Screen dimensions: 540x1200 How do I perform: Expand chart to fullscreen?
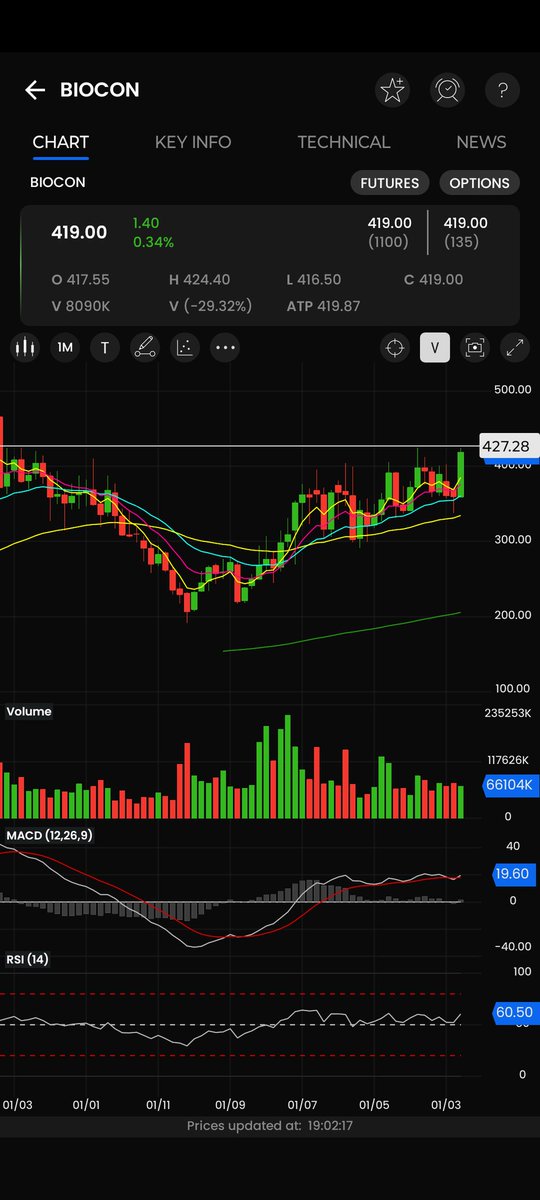click(x=515, y=348)
